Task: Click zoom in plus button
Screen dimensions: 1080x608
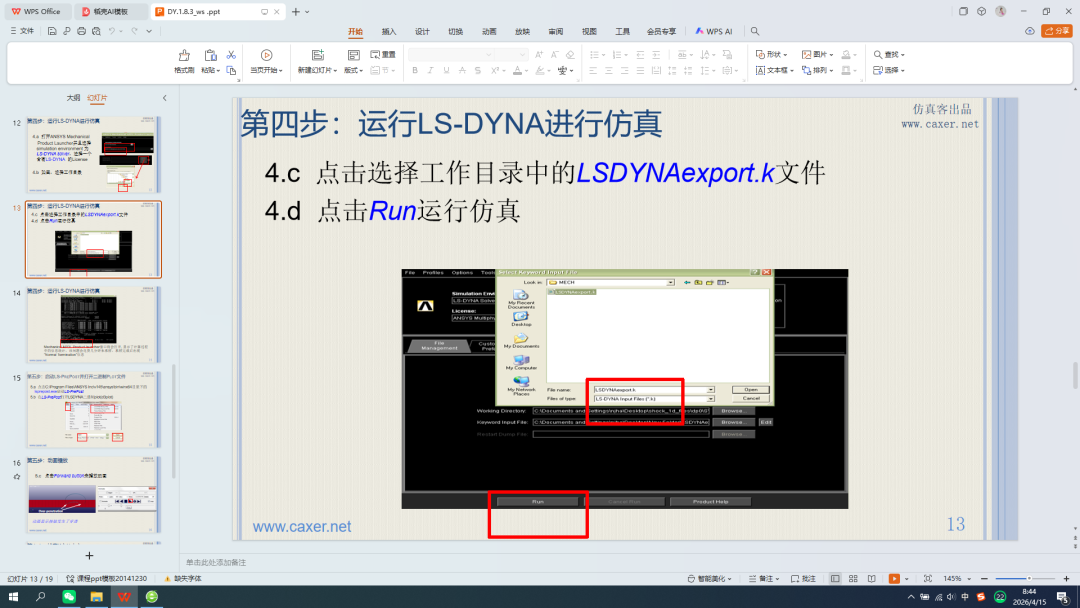Action: click(1066, 578)
